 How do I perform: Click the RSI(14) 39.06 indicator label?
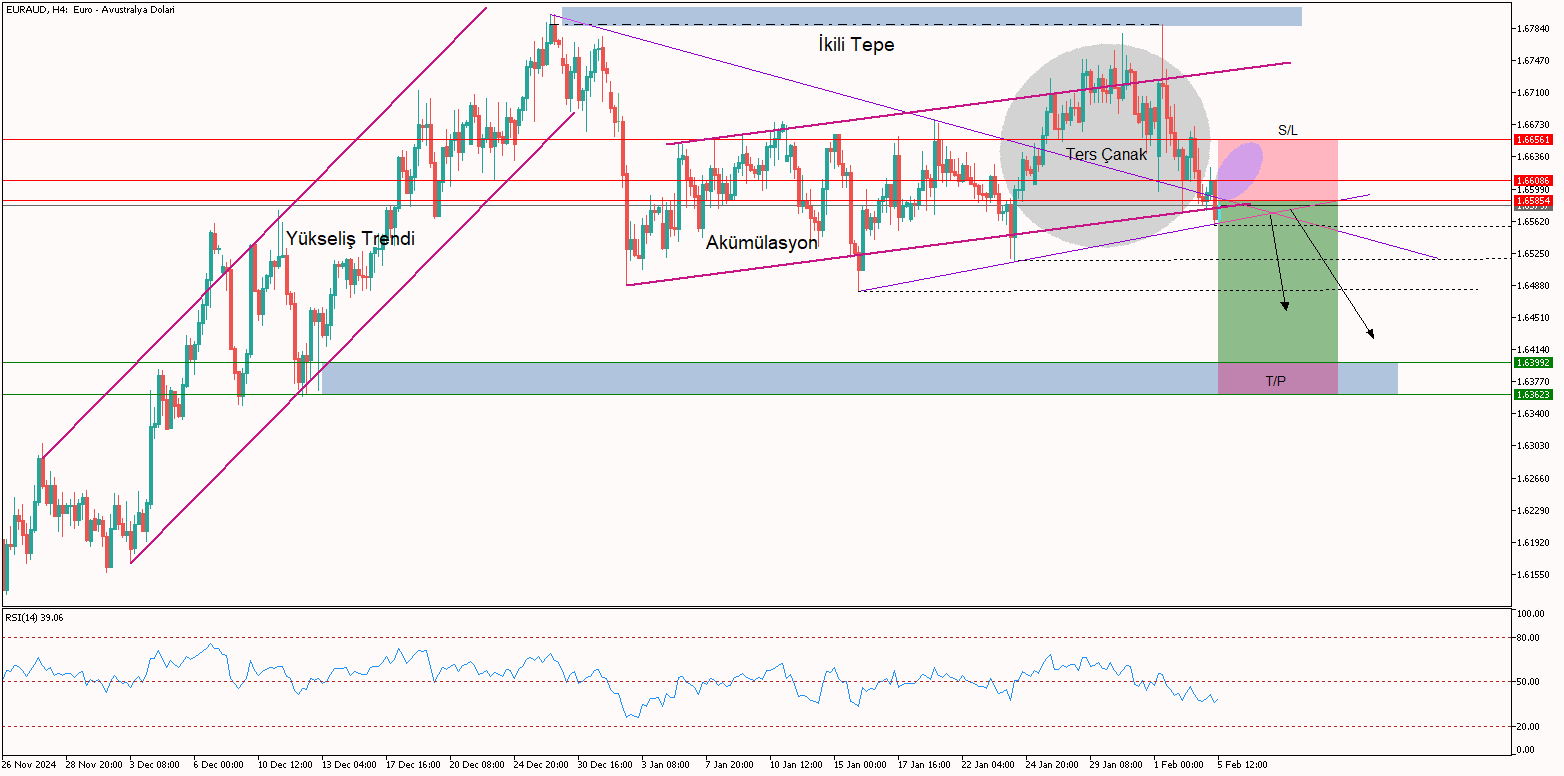pos(35,618)
